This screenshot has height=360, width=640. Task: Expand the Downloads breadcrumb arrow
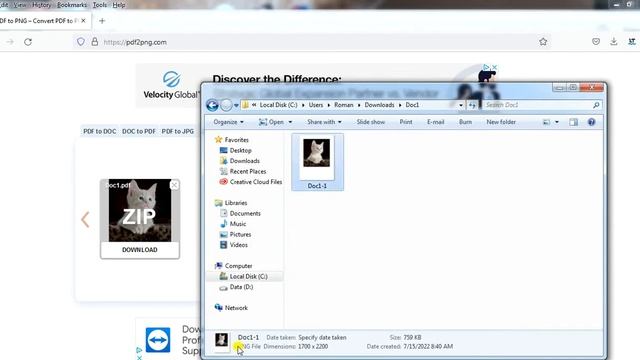point(400,105)
